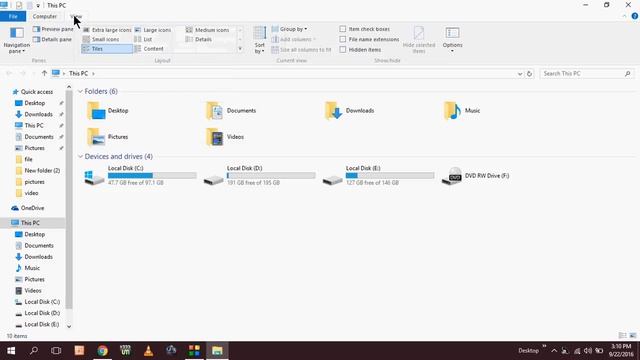
Task: Open the Options button
Action: pos(452,40)
